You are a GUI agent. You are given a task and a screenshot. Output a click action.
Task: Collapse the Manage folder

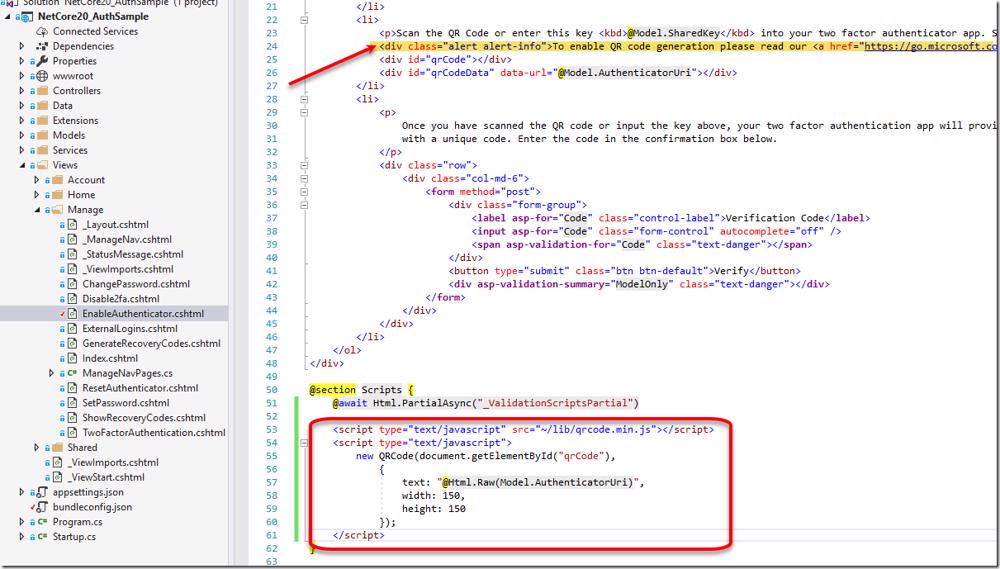tap(37, 210)
